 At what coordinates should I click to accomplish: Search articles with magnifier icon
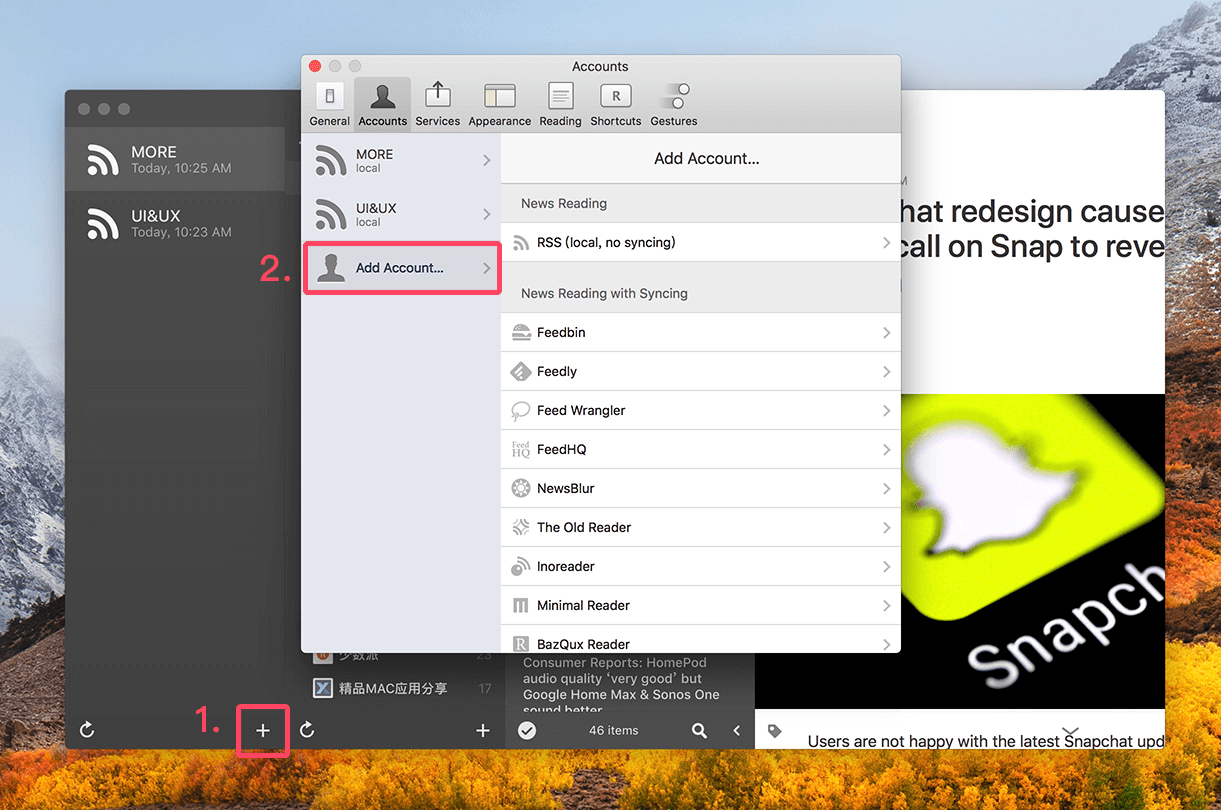(699, 731)
